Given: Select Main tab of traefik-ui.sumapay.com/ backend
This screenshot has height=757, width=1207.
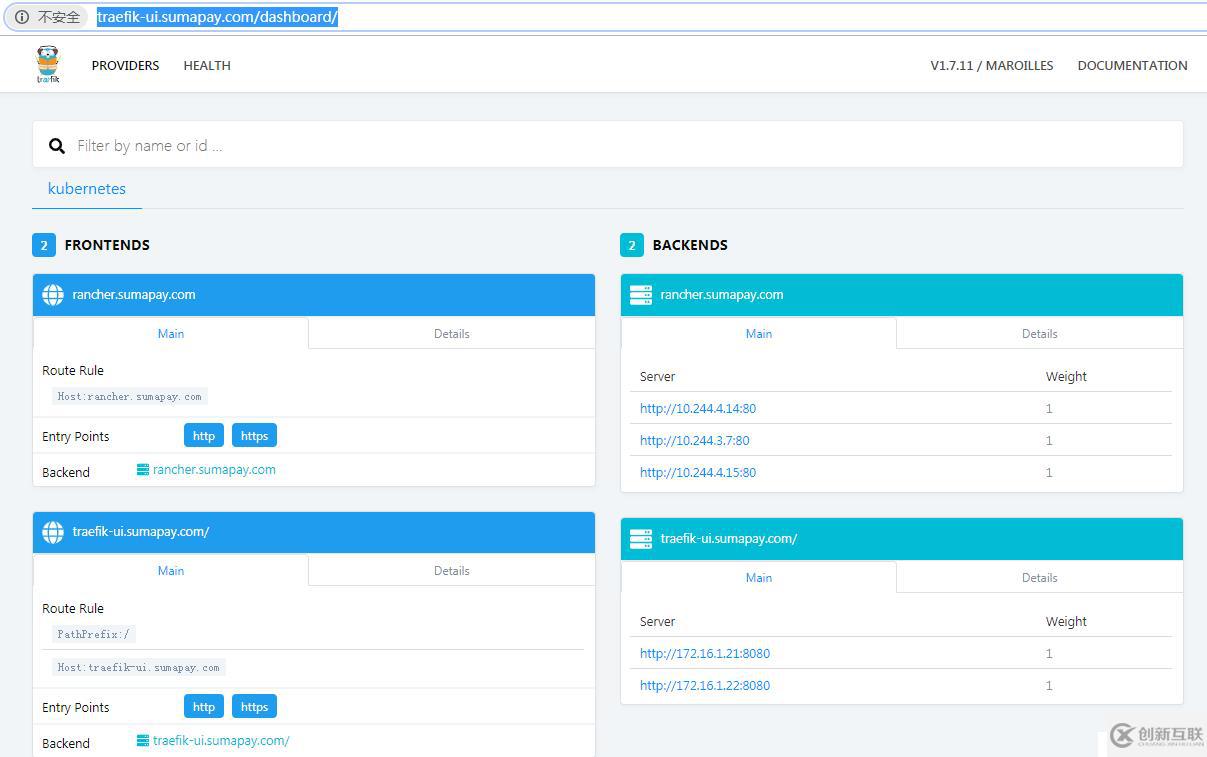Looking at the screenshot, I should tap(759, 577).
